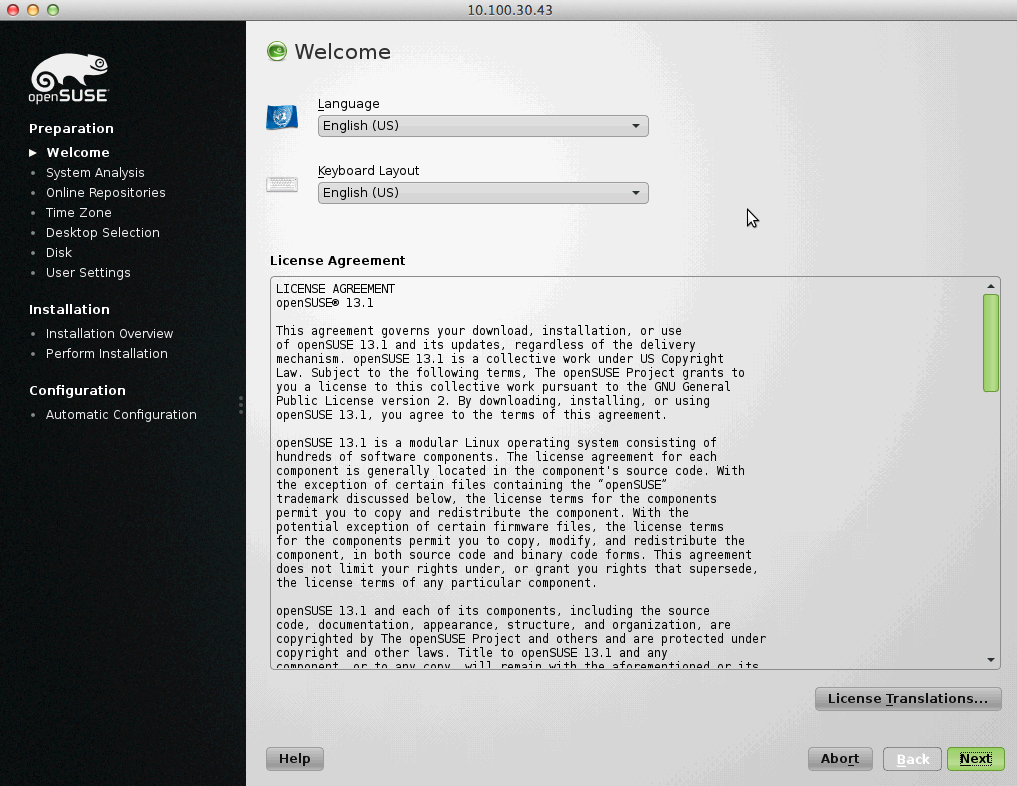Click the sidebar resize handle dots

(241, 405)
